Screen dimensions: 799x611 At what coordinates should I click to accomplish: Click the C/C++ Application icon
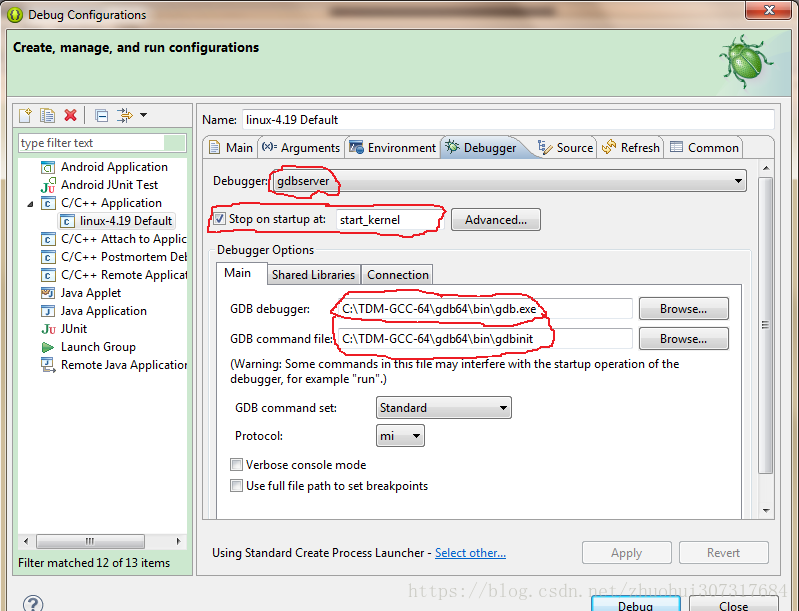pyautogui.click(x=47, y=203)
